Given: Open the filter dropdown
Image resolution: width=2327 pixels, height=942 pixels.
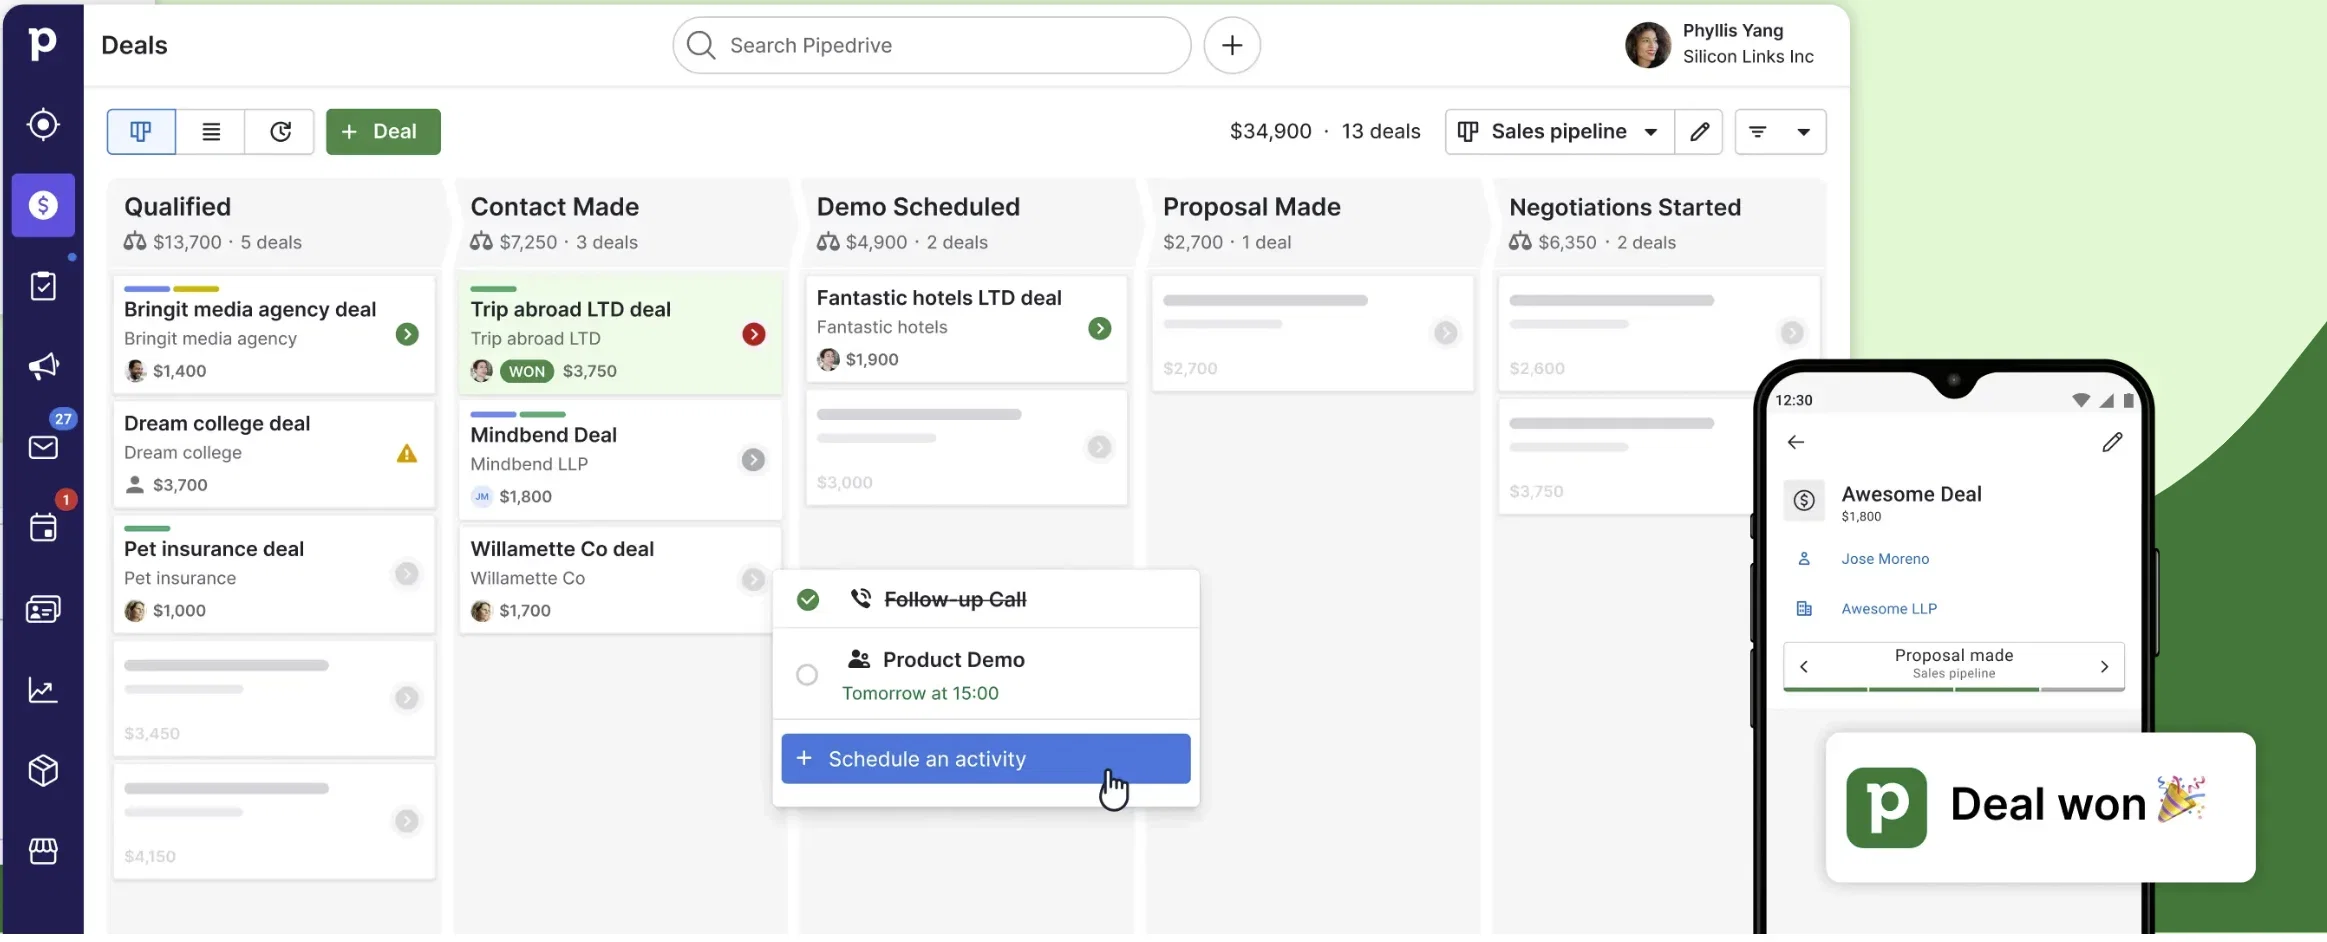Looking at the screenshot, I should pos(1780,132).
